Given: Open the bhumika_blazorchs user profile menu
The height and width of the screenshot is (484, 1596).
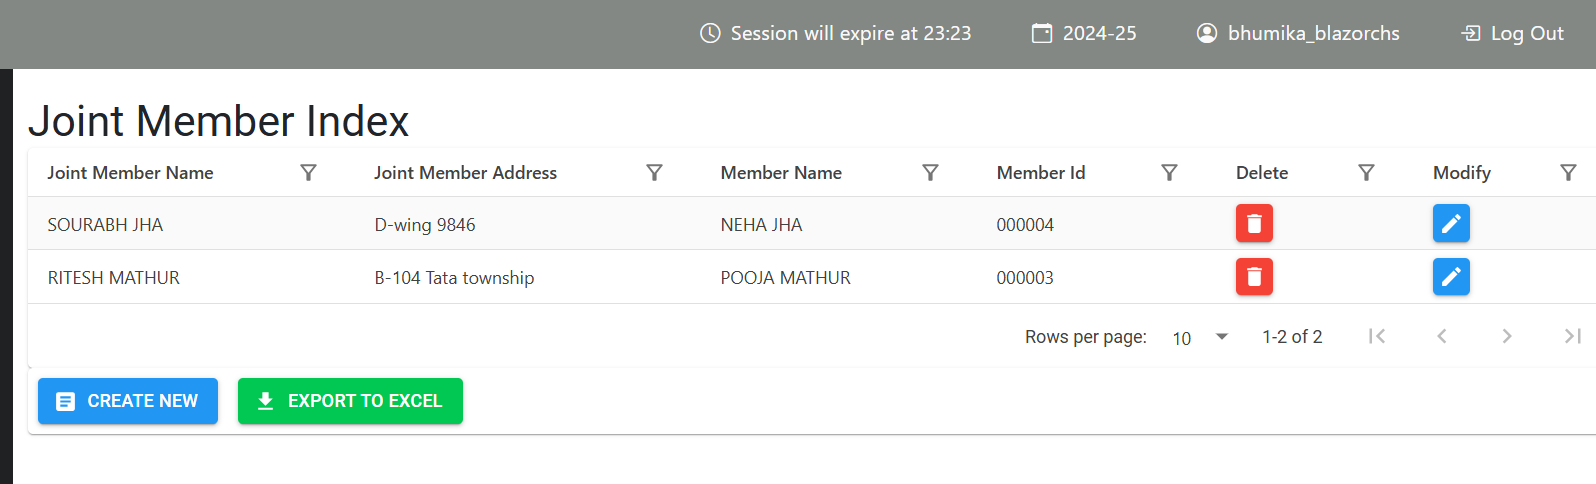Looking at the screenshot, I should (x=1298, y=33).
